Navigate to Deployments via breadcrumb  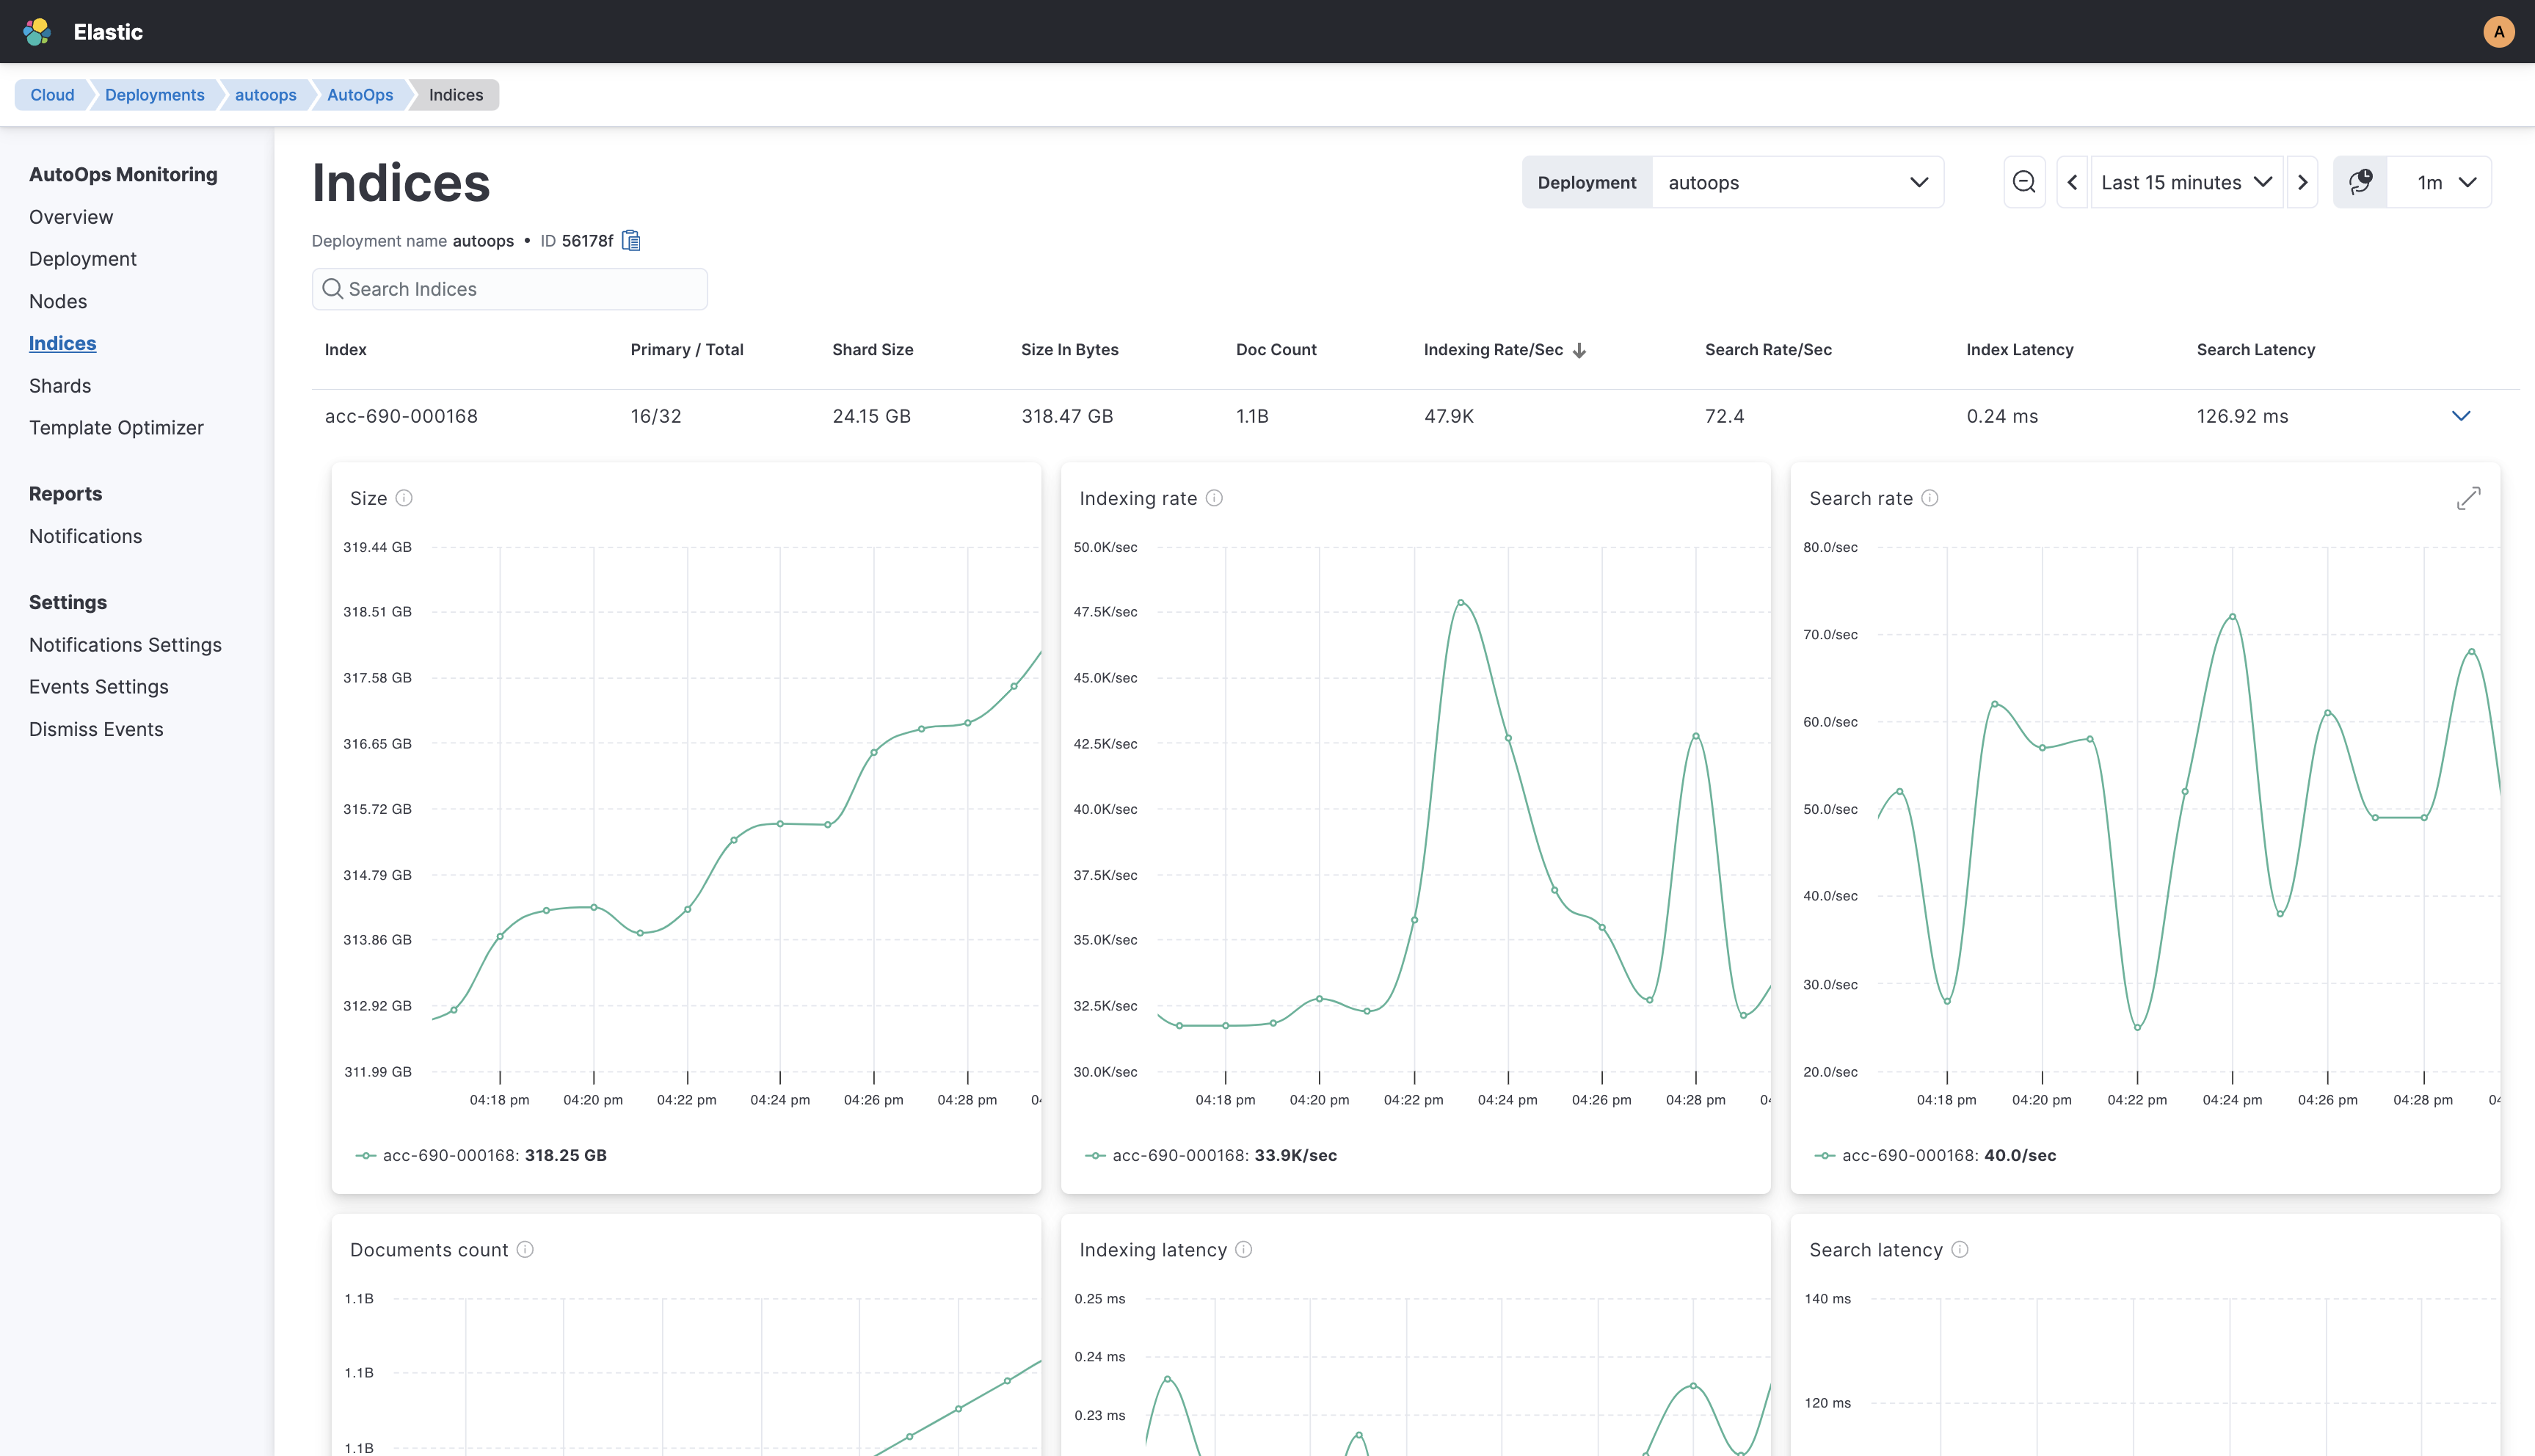click(x=154, y=94)
